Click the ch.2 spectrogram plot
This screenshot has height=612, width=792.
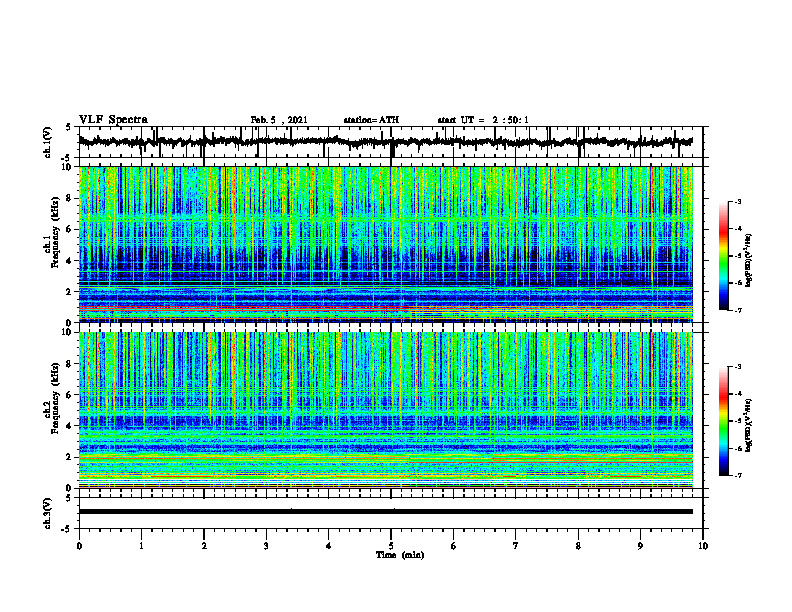386,410
